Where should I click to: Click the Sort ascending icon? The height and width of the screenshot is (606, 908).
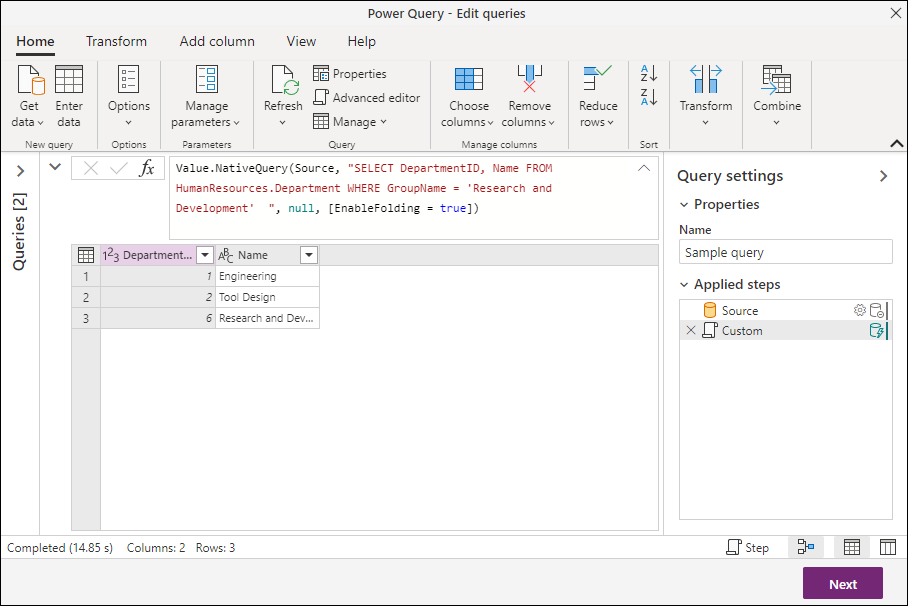click(649, 74)
